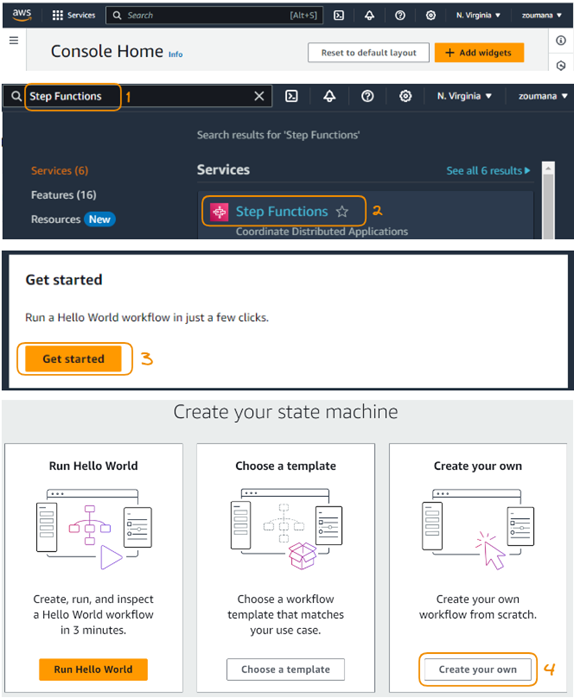This screenshot has width=575, height=699.
Task: Expand zoumana account dropdown in top bar
Action: [542, 15]
